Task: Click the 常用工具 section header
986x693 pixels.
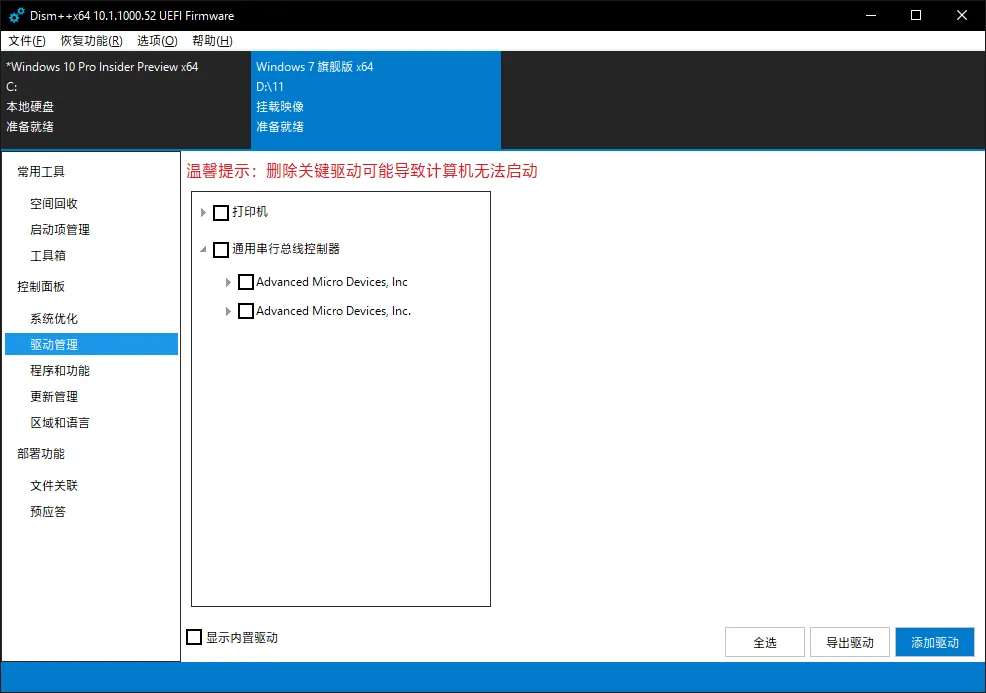Action: click(x=41, y=172)
